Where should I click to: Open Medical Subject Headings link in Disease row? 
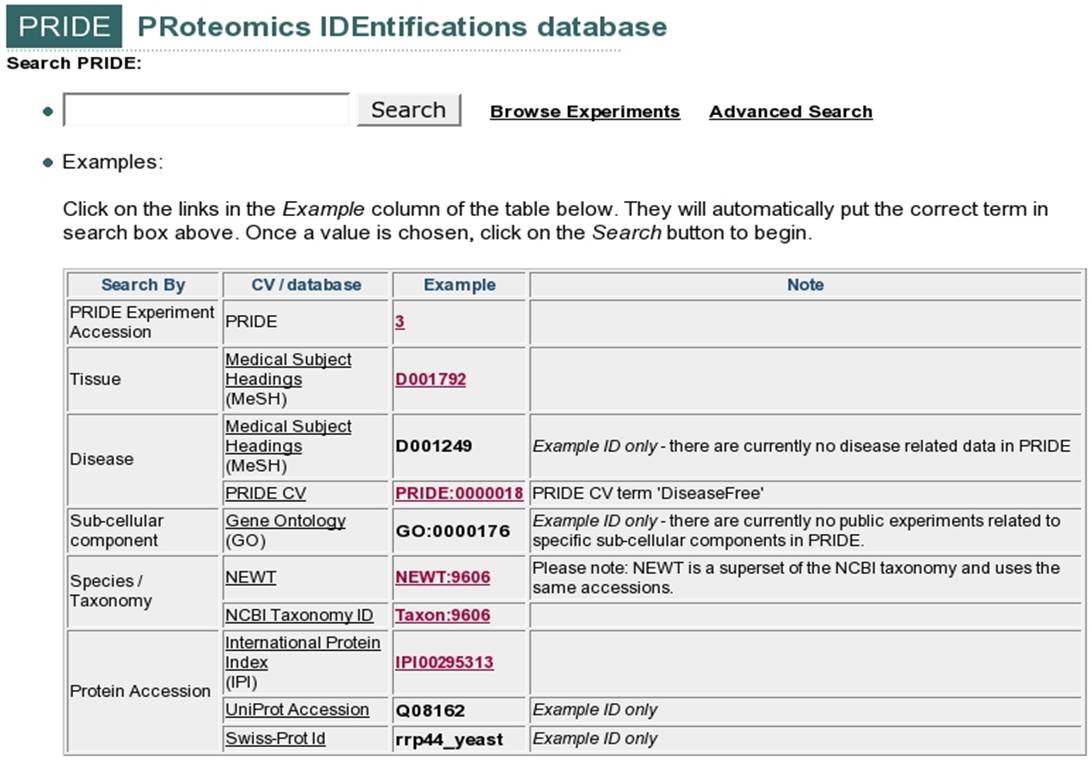click(x=288, y=436)
